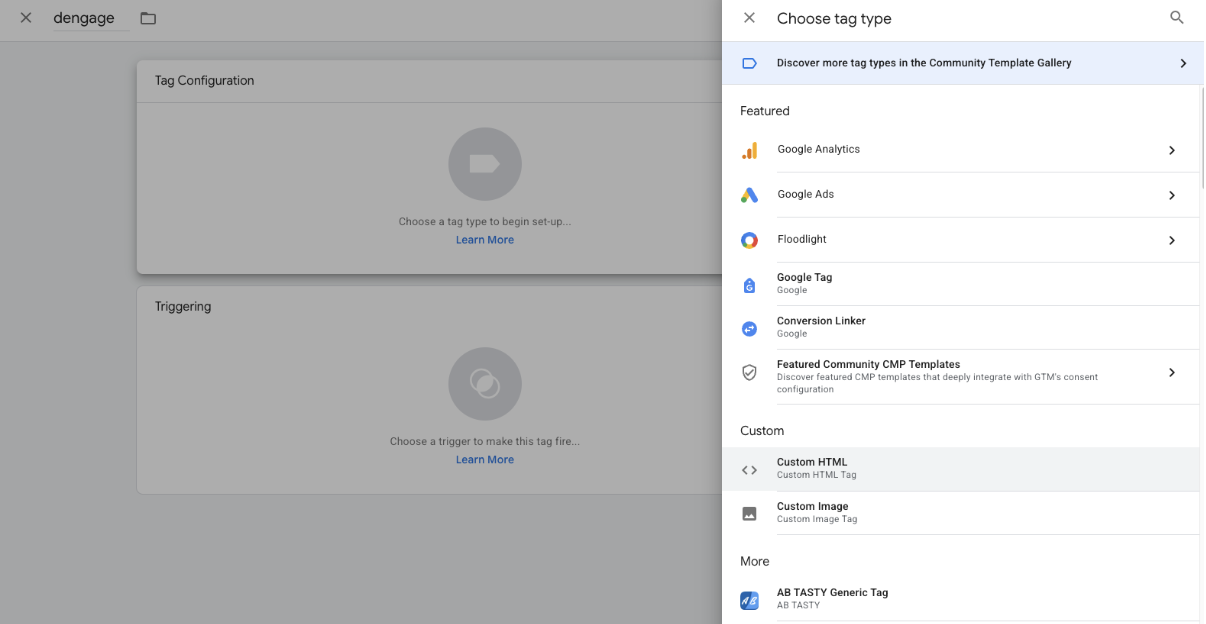Open Discover more tag types banner text

coord(924,63)
